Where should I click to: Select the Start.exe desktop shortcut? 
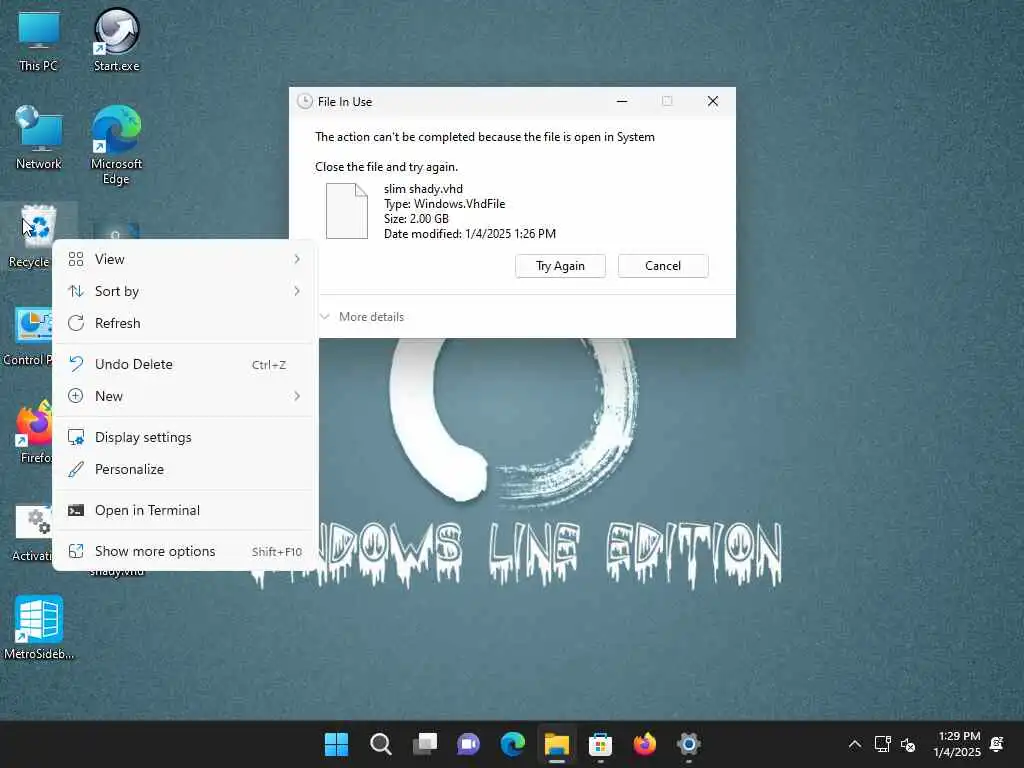116,40
